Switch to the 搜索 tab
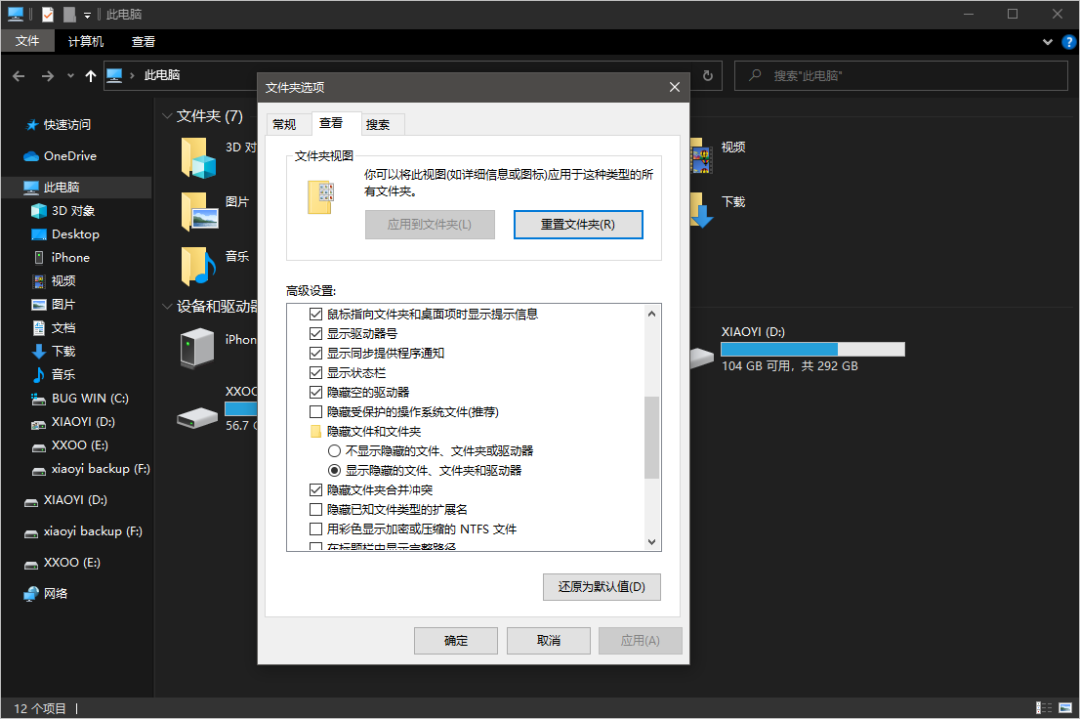The height and width of the screenshot is (719, 1080). point(378,124)
